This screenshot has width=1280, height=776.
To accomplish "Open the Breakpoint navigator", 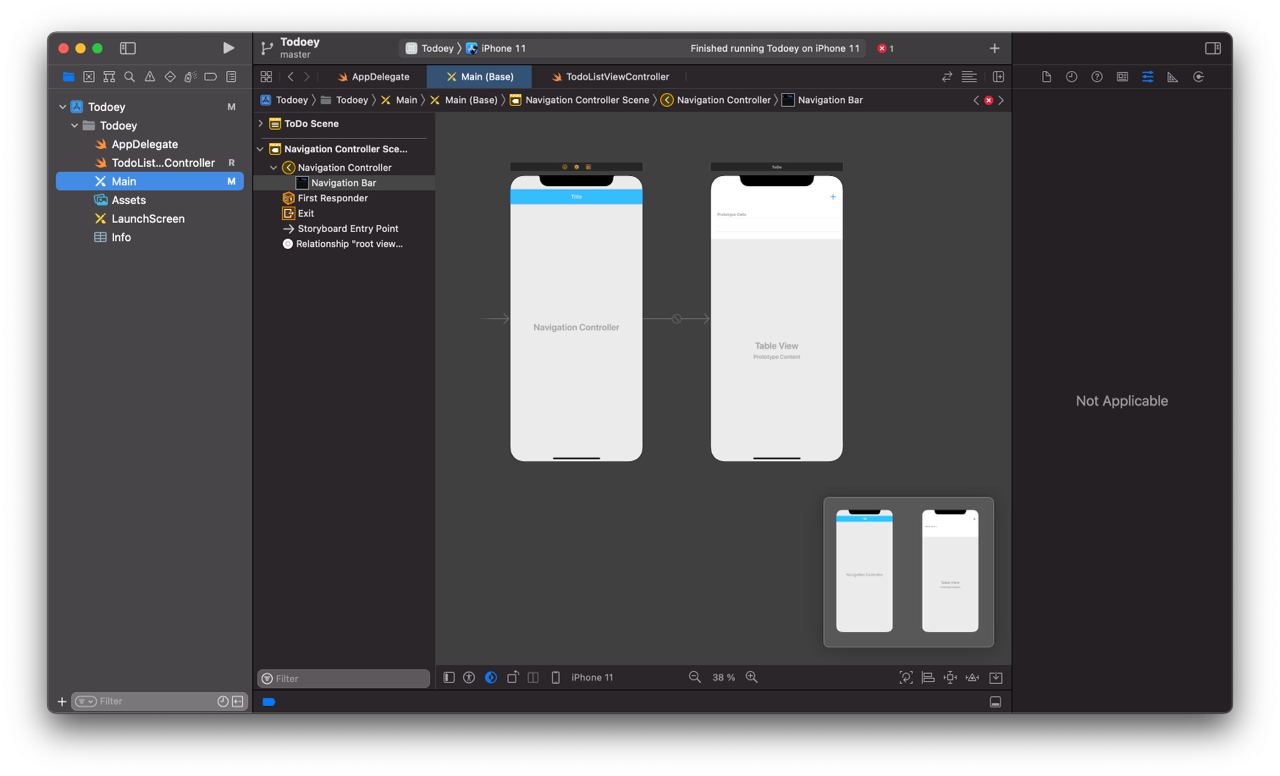I will [x=211, y=77].
